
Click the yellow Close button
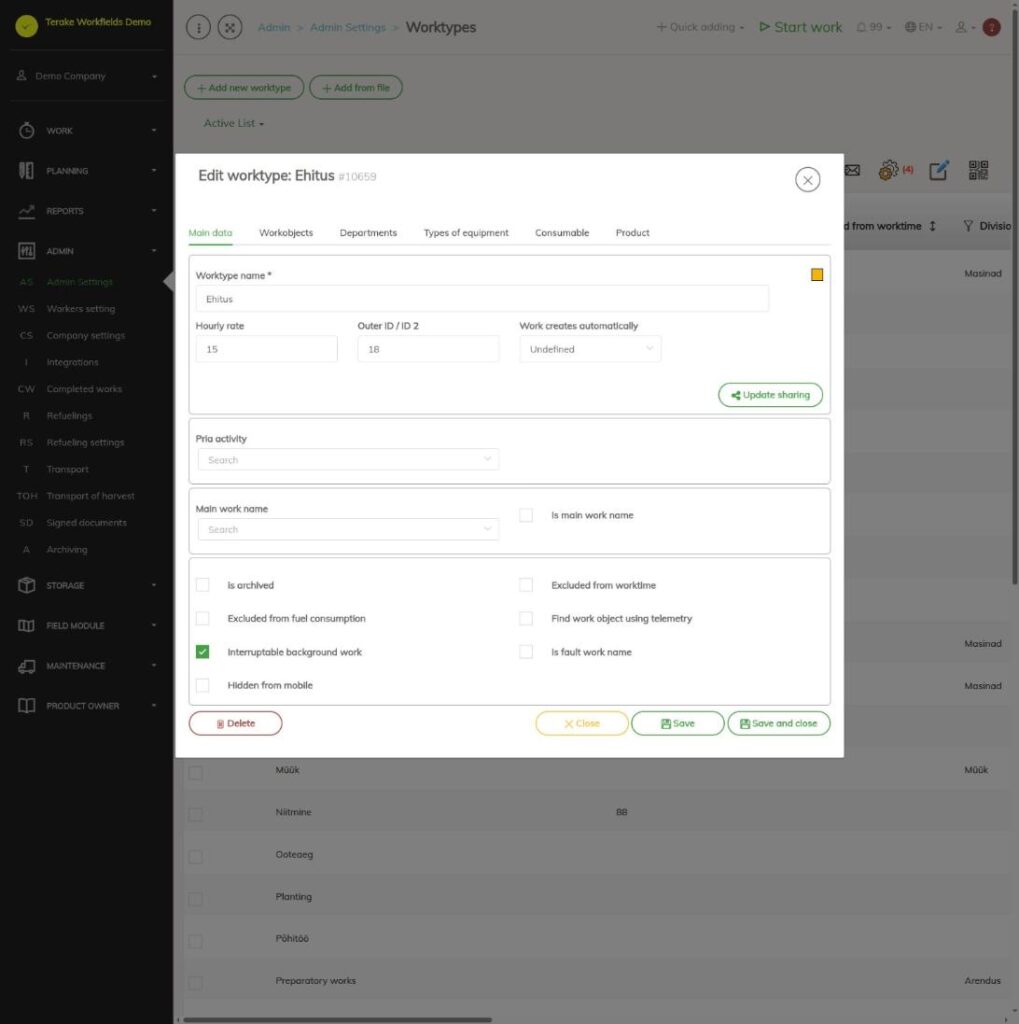pyautogui.click(x=581, y=724)
